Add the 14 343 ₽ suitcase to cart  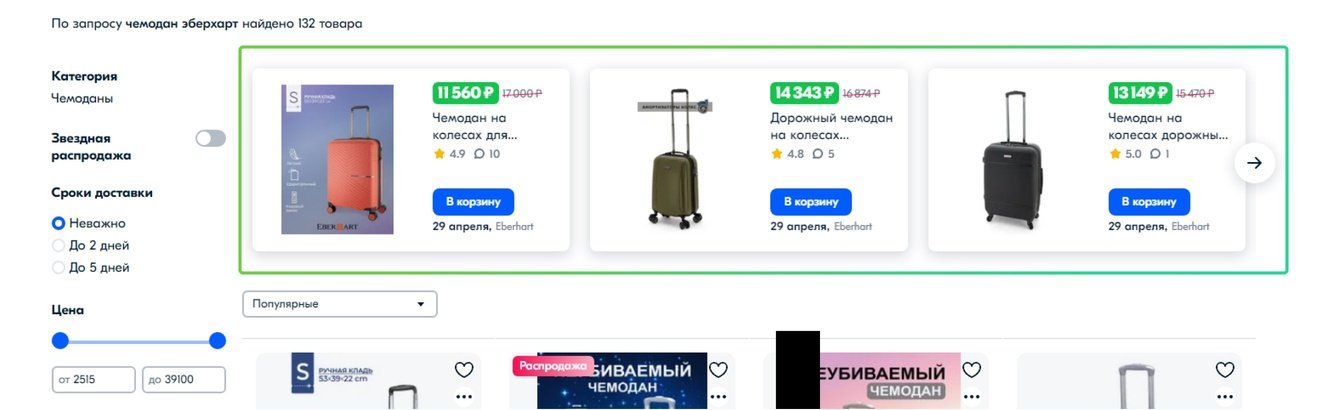point(811,201)
